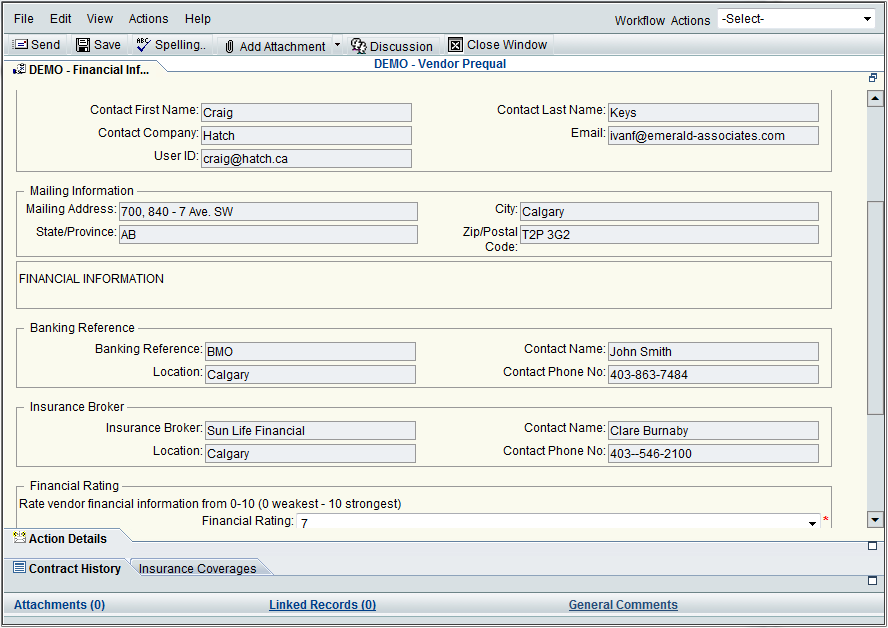Image resolution: width=888 pixels, height=628 pixels.
Task: Open the Attachments (0) link
Action: click(x=59, y=605)
